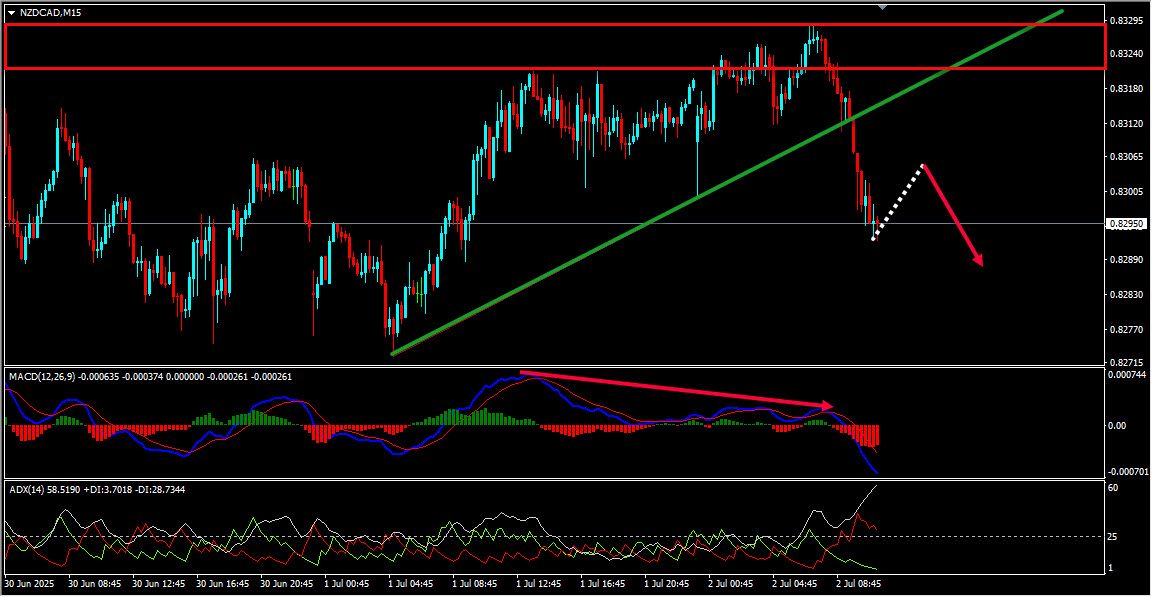Click the NZDCAD,M15 chart title
The image size is (1152, 597).
48,13
